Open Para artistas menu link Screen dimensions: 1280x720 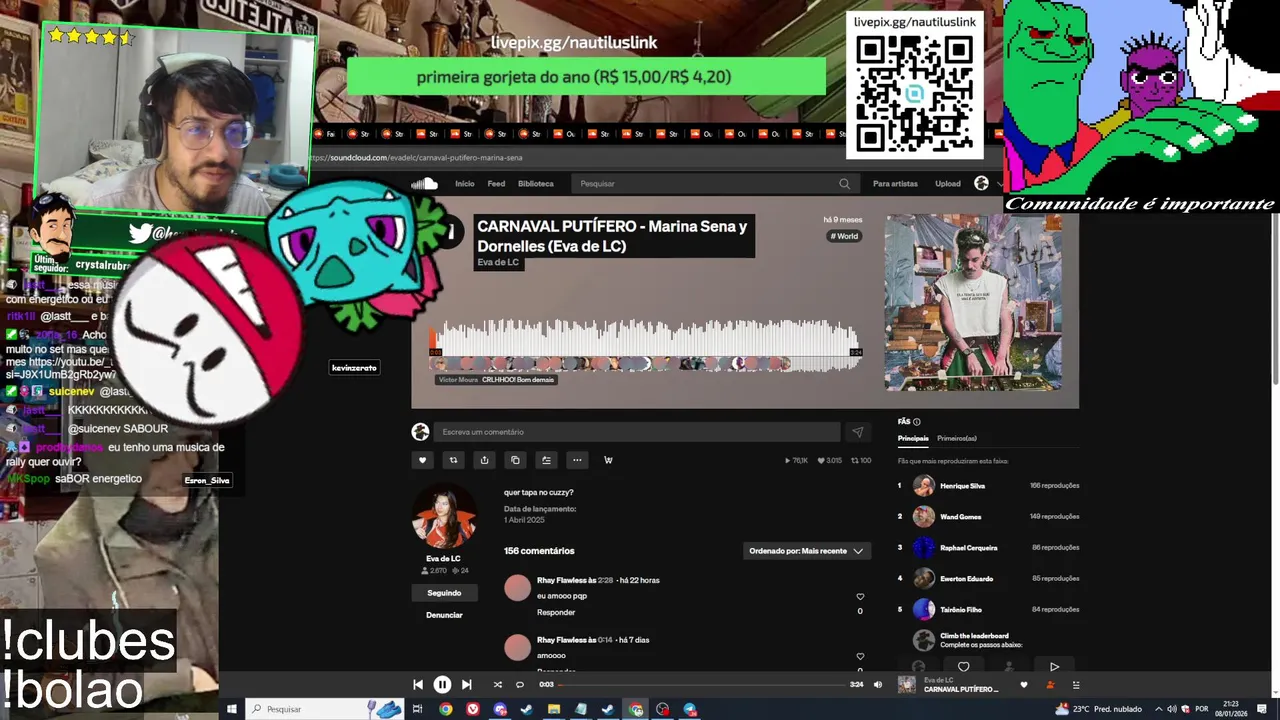point(895,183)
